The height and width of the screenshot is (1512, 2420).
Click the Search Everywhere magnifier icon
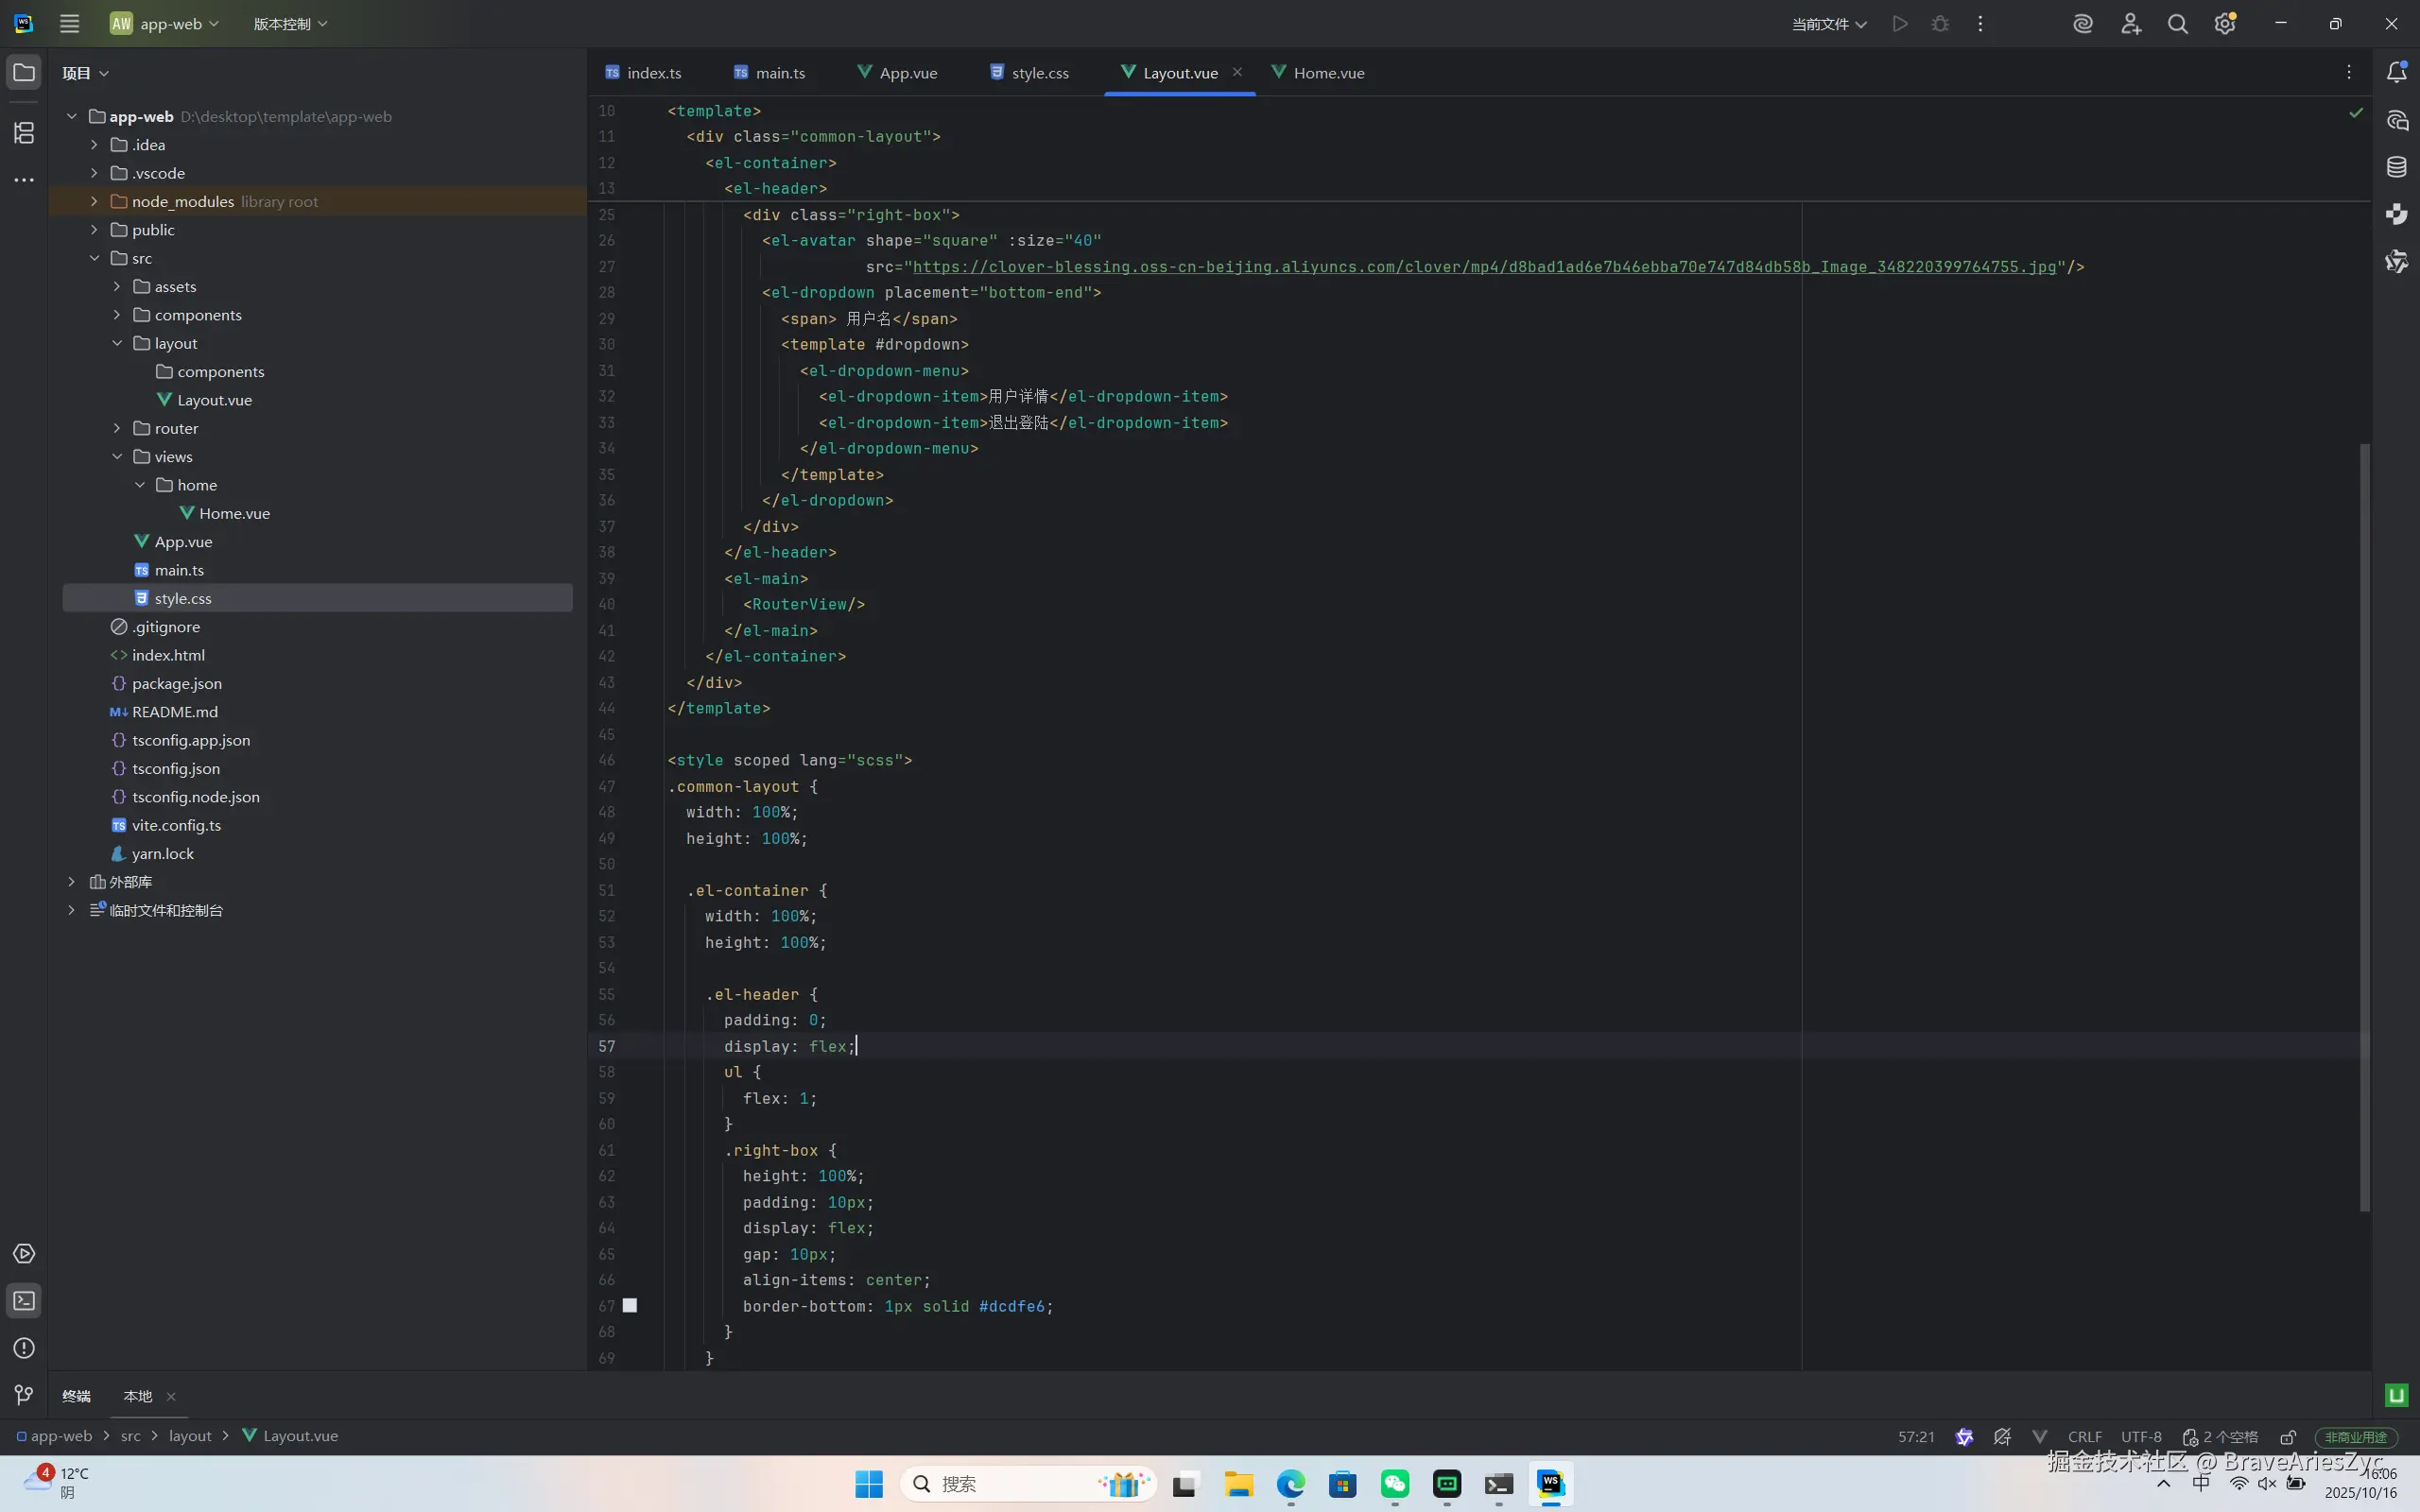tap(2177, 24)
